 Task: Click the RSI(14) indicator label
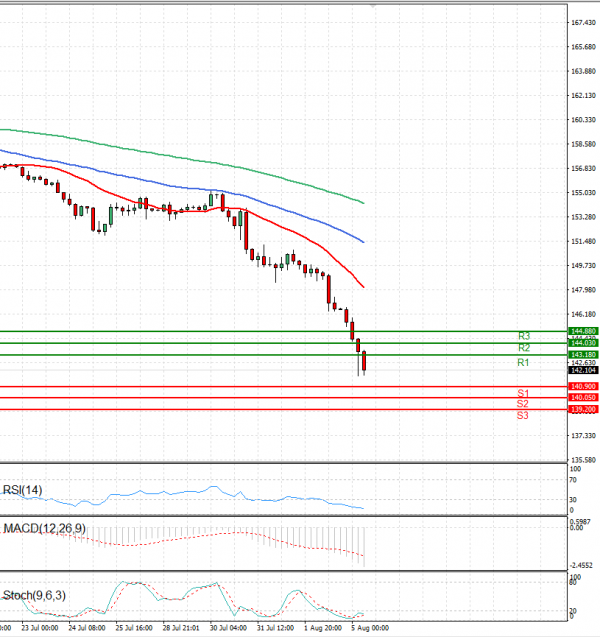point(22,490)
